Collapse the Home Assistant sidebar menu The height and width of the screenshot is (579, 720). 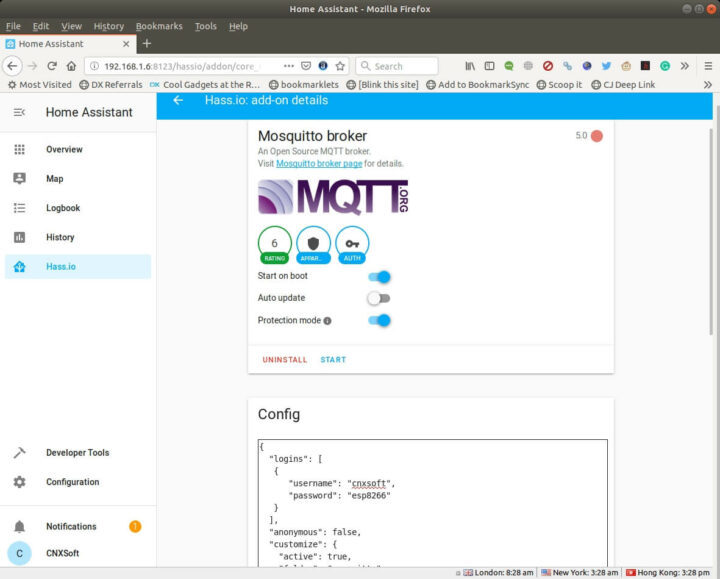(19, 112)
